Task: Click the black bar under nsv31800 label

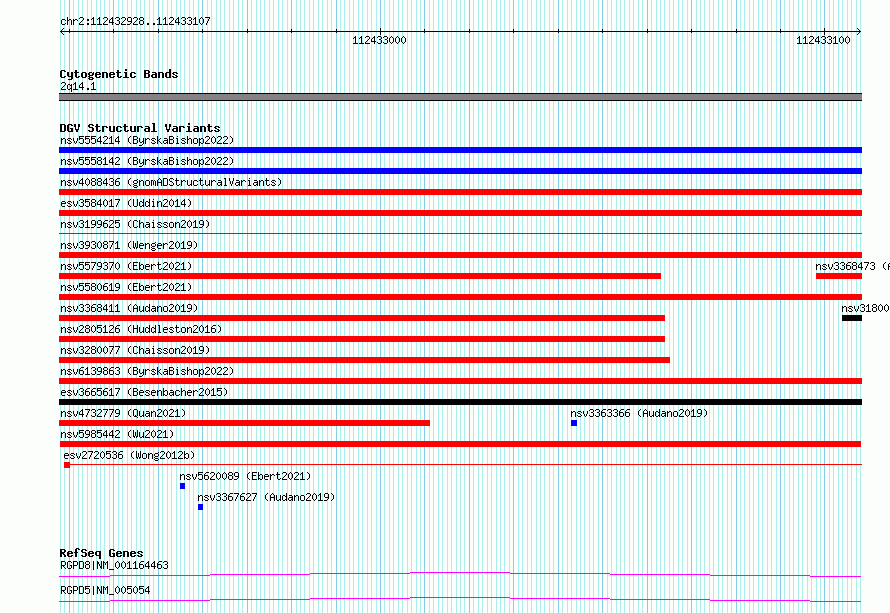Action: click(851, 318)
